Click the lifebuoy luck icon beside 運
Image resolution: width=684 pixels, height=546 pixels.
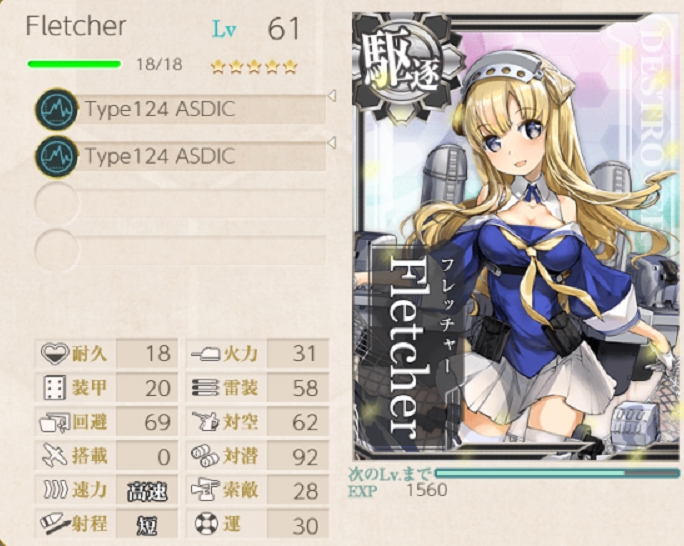(206, 525)
